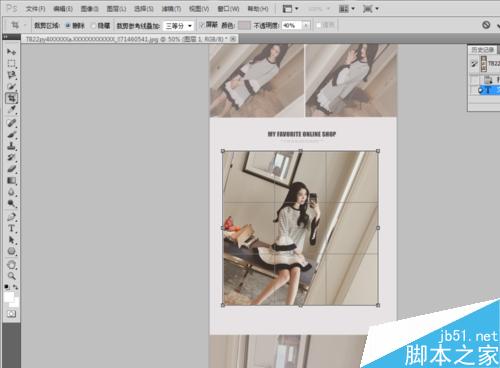Expand the tools panel double-arrow
Viewport: 500px width, 368px height.
[x=6, y=37]
